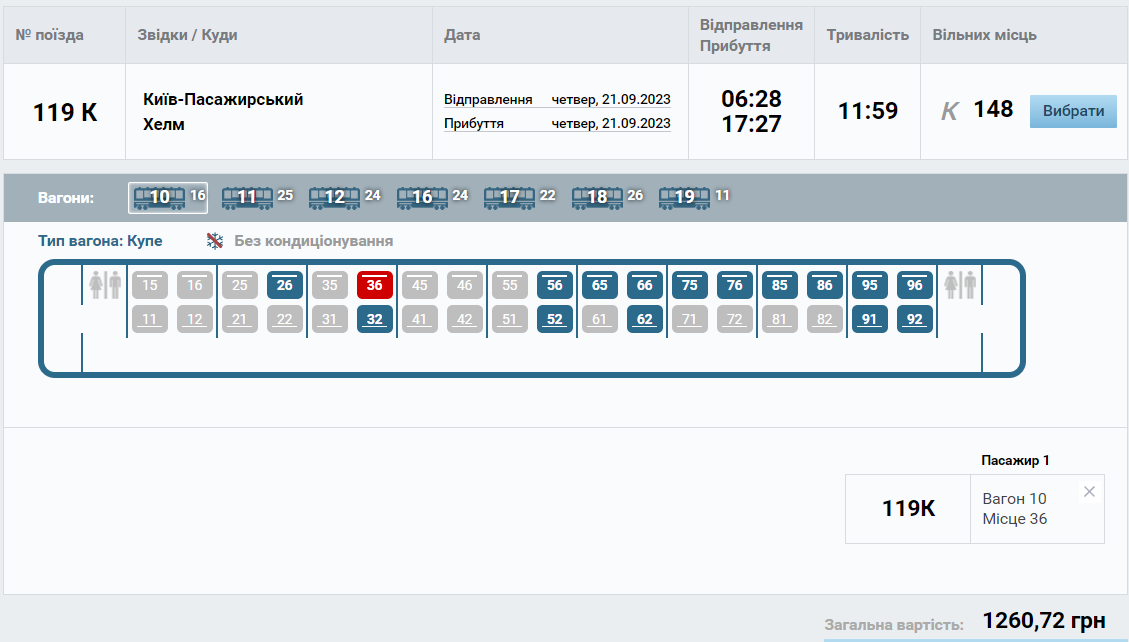Pick wagon 18 from car list

pyautogui.click(x=597, y=197)
